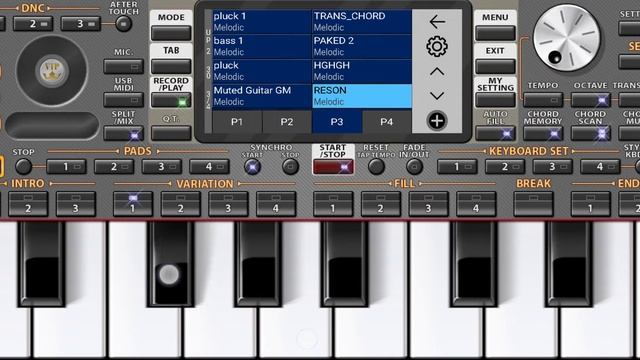Toggle the CHORD MEMORY button

(x=543, y=133)
